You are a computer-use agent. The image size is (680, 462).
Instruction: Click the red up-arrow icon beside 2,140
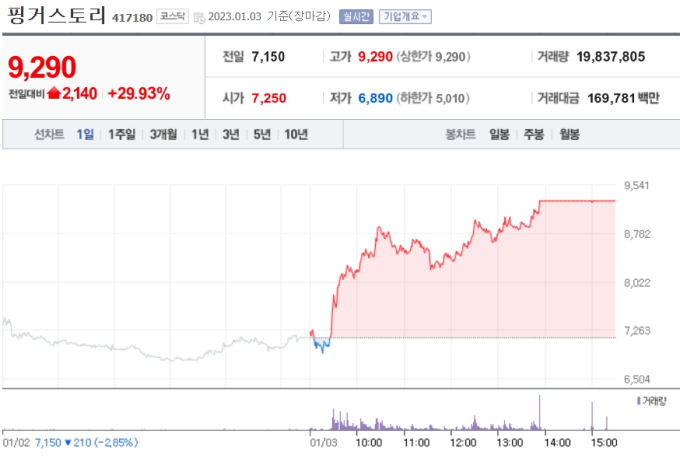click(x=54, y=93)
